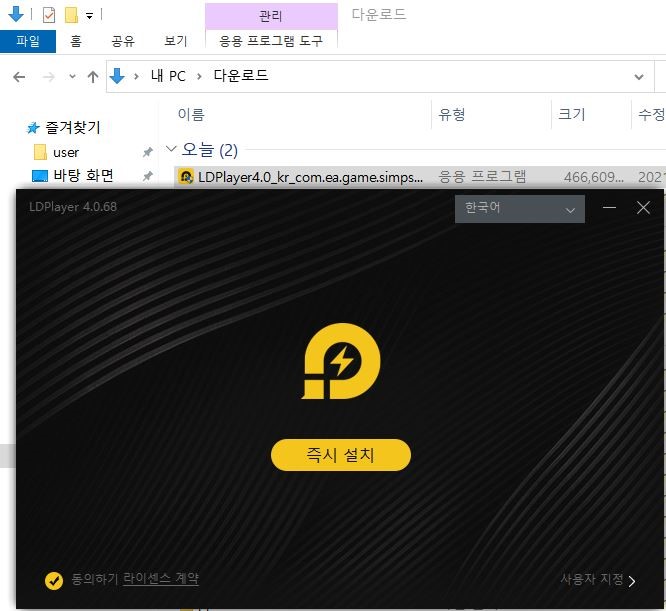This screenshot has width=666, height=611.
Task: Click the pin icon next to user
Action: tap(147, 152)
